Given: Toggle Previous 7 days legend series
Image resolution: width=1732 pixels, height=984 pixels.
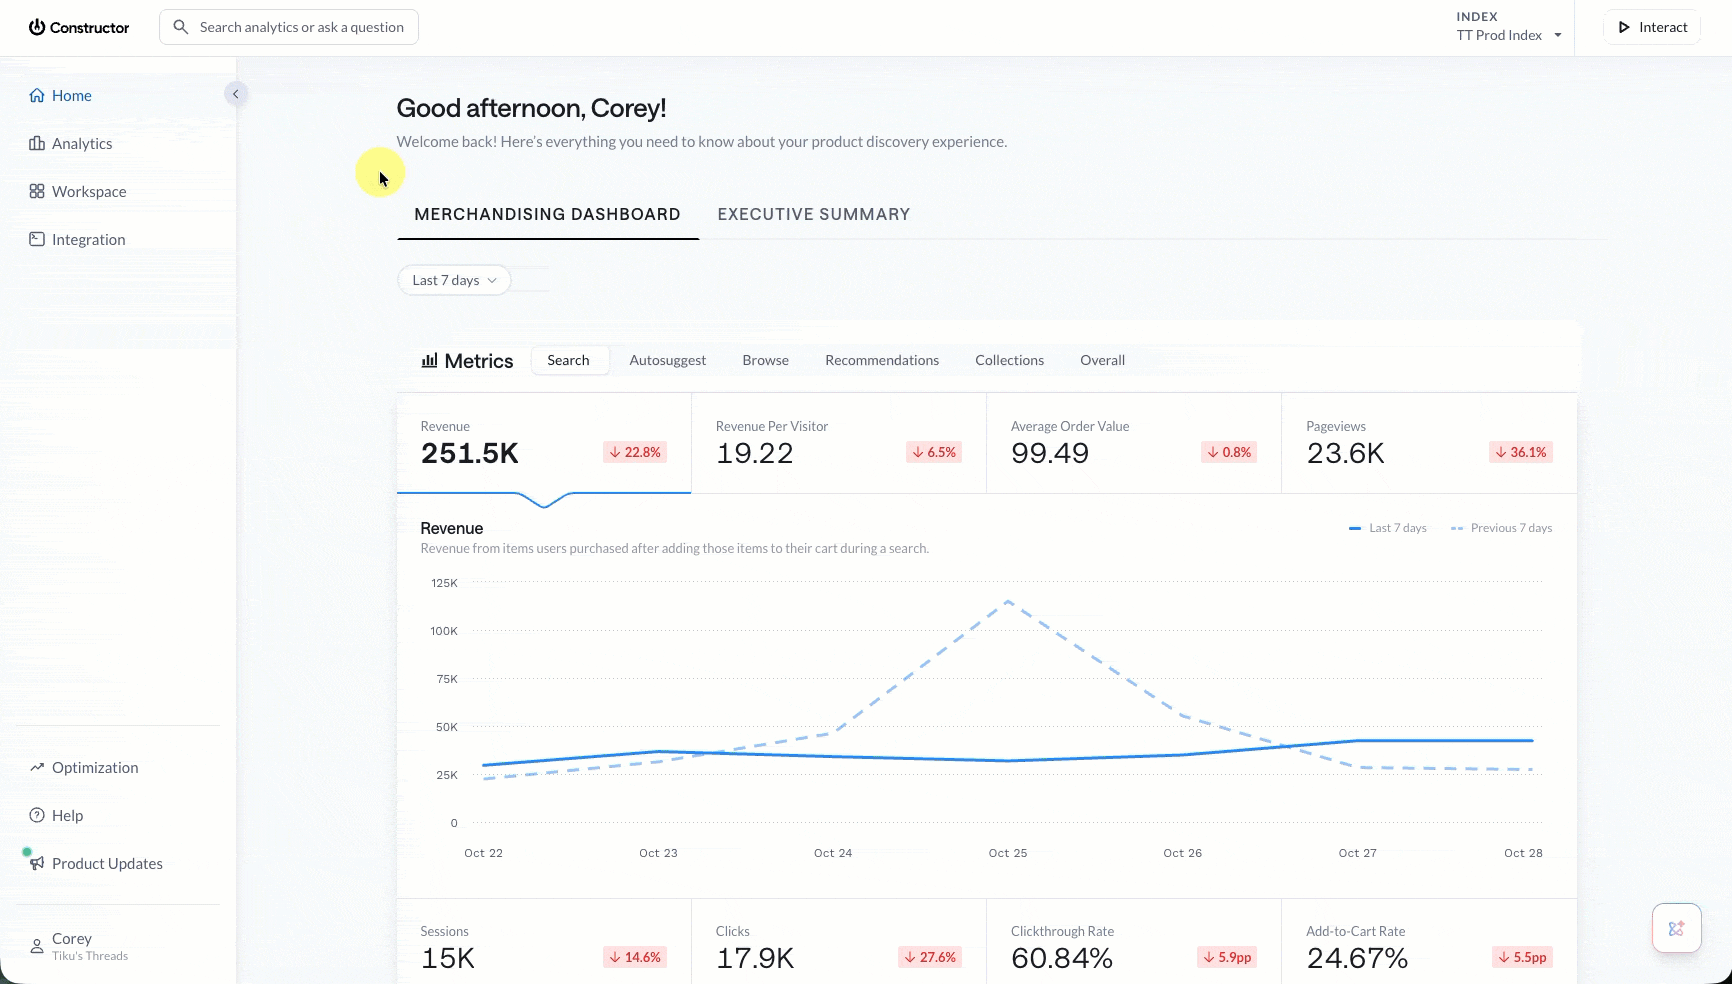Looking at the screenshot, I should click(x=1501, y=528).
